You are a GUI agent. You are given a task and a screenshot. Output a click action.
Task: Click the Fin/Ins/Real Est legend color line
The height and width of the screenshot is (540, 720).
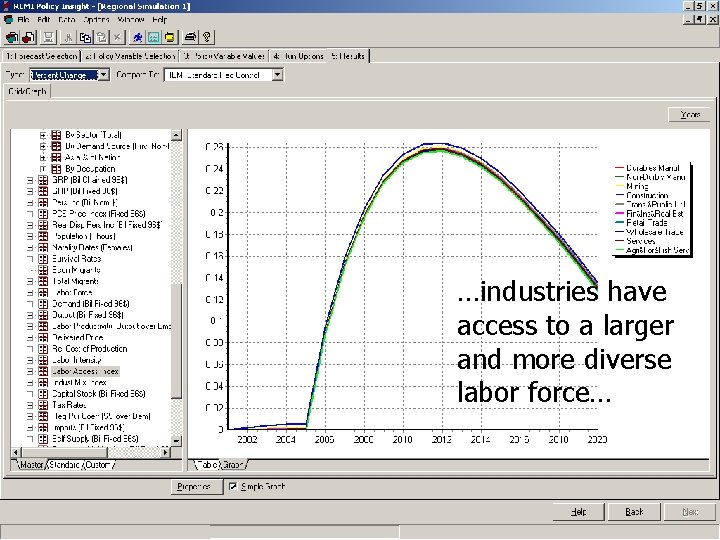pyautogui.click(x=619, y=214)
